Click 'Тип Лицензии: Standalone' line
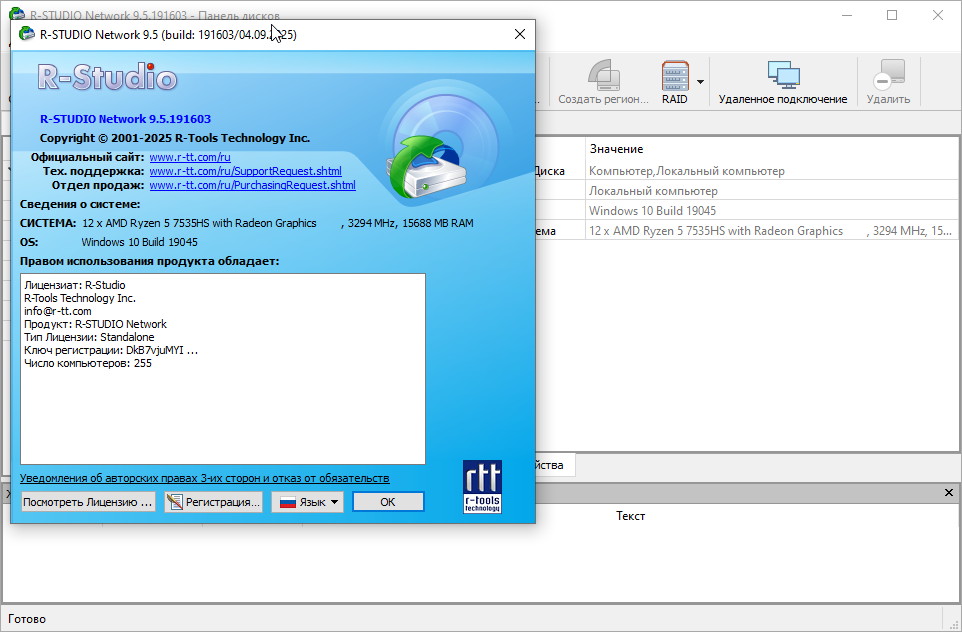This screenshot has width=962, height=632. [90, 337]
